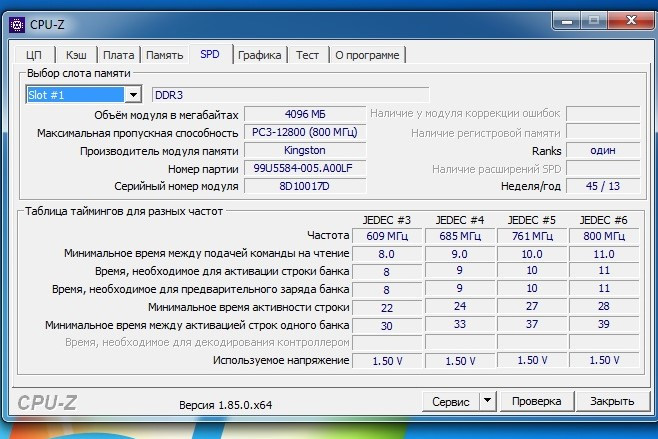
Task: Open the О программе tab
Action: pos(367,55)
